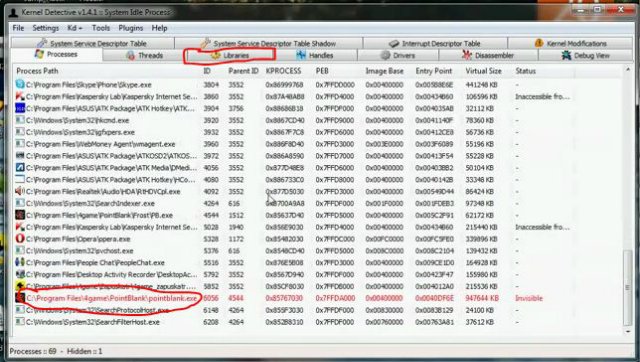Open the Plugins menu

point(131,28)
